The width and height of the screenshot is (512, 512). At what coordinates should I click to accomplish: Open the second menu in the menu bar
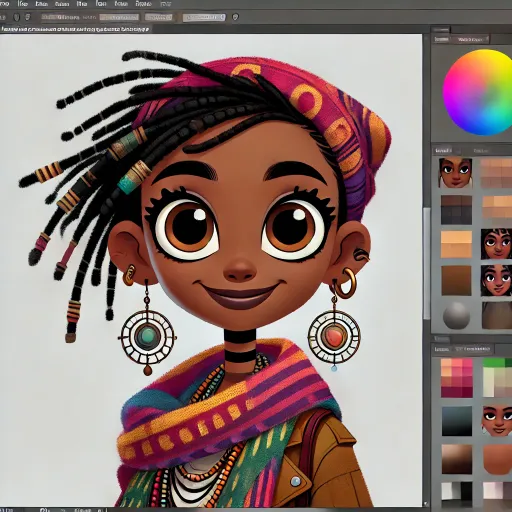(x=22, y=4)
